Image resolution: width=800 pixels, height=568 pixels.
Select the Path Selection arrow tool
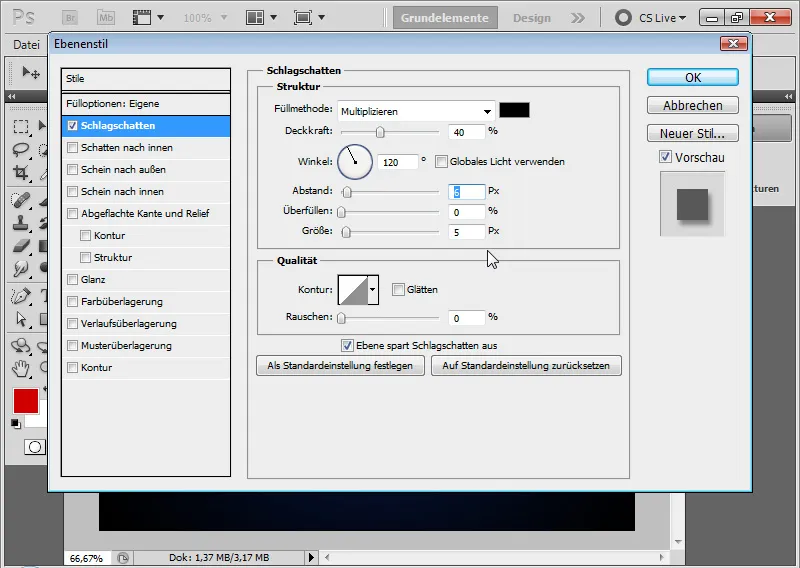pyautogui.click(x=20, y=319)
